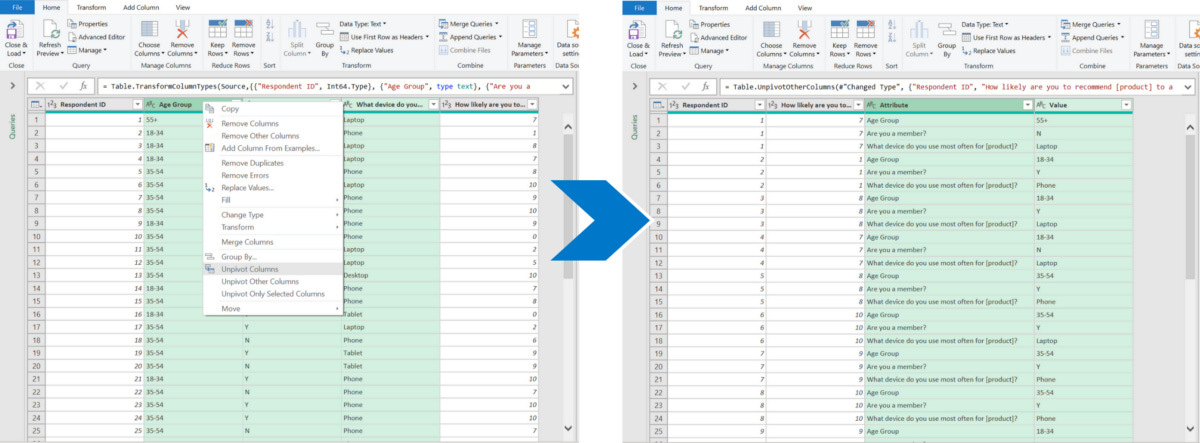The width and height of the screenshot is (1200, 443).
Task: Open File tab in left window
Action: coord(17,7)
